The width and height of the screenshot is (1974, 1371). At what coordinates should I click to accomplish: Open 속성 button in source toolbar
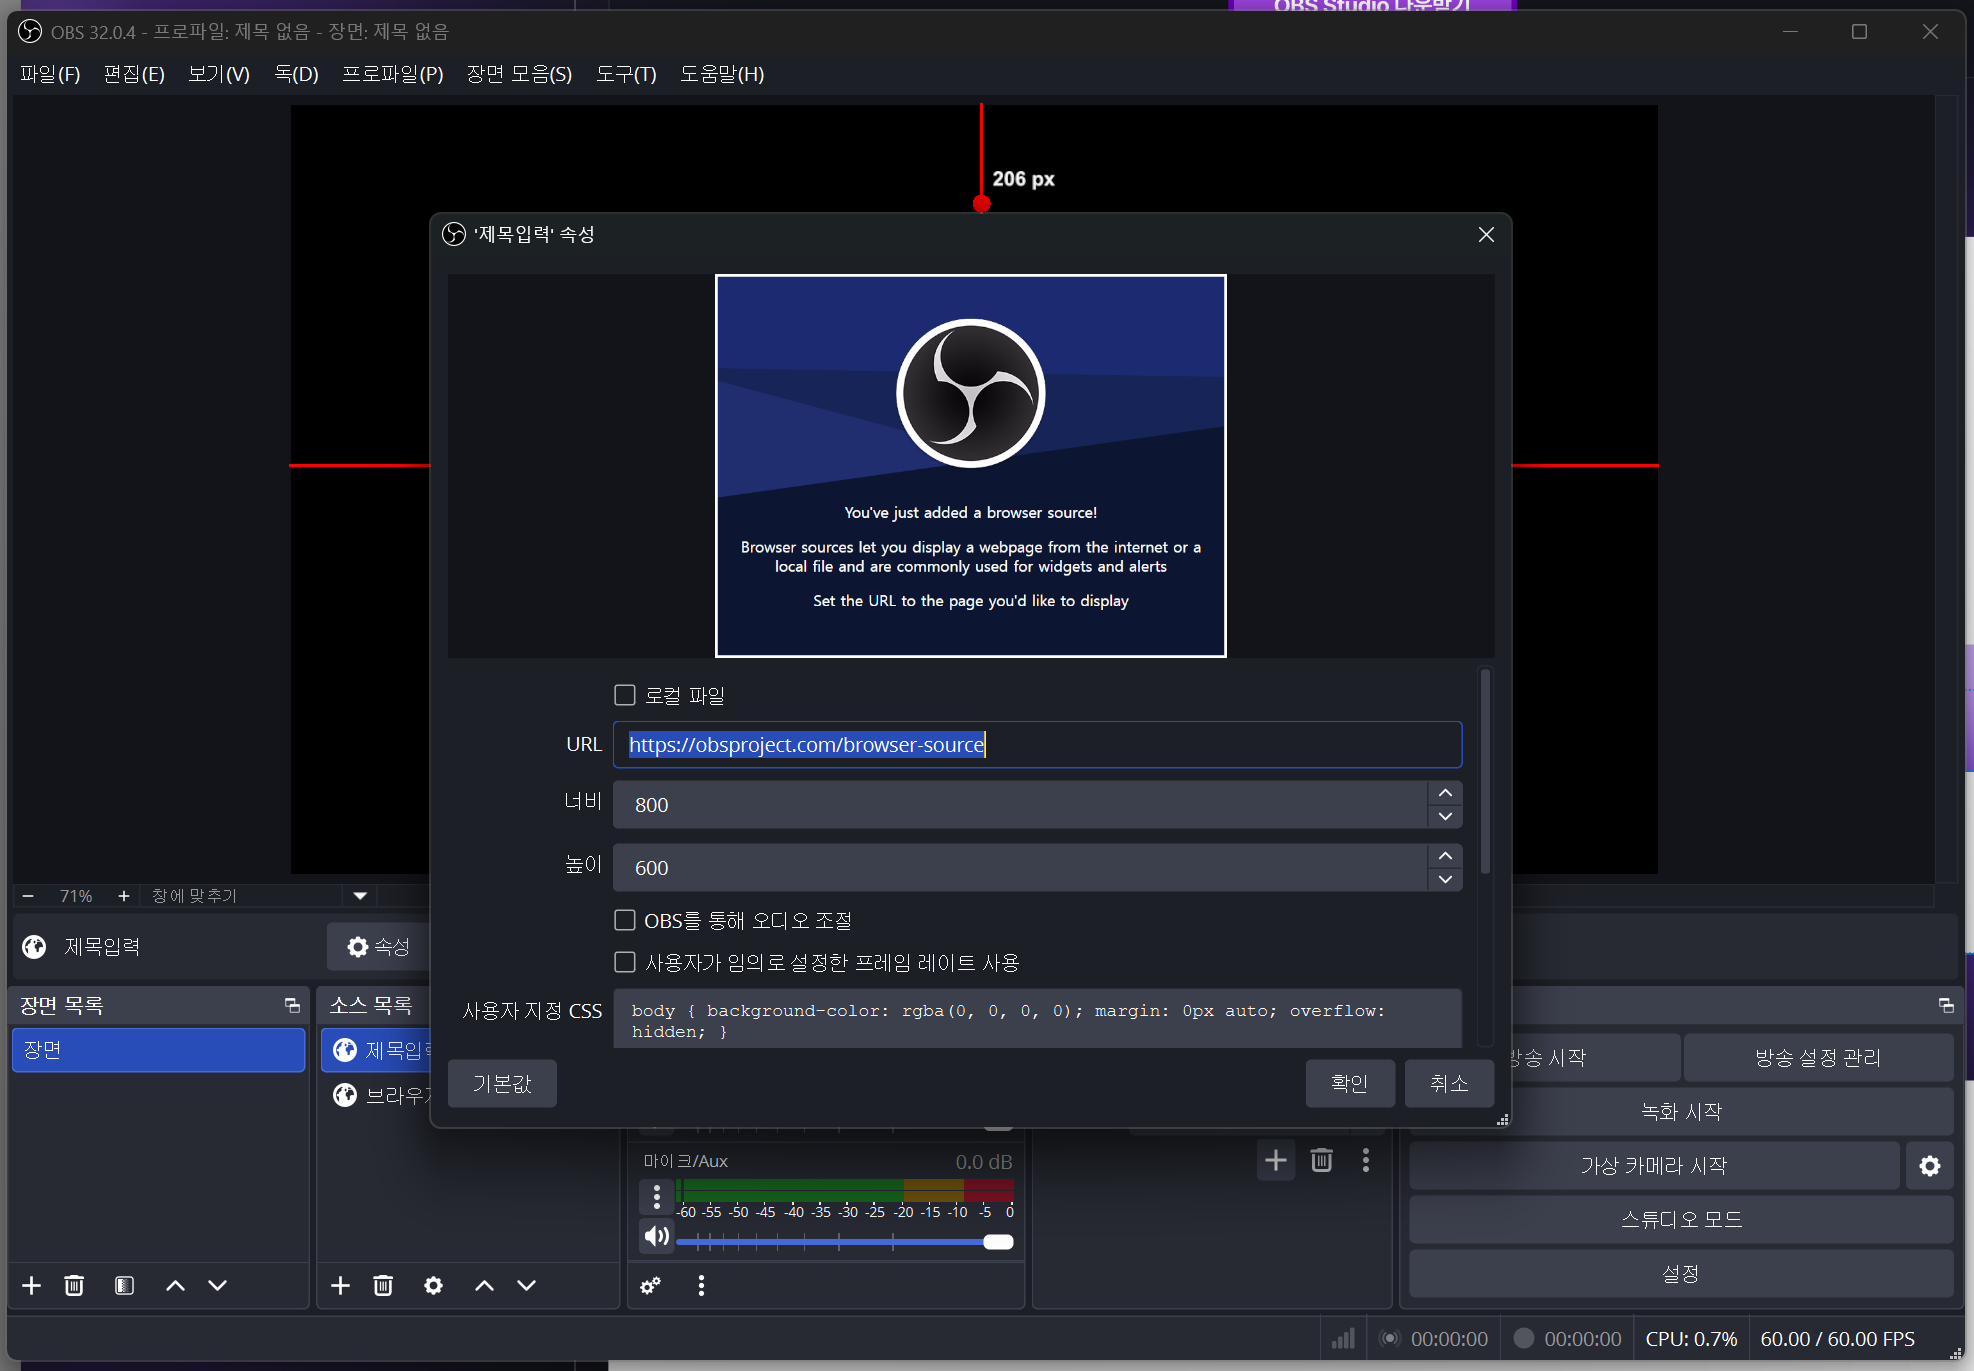tap(378, 946)
